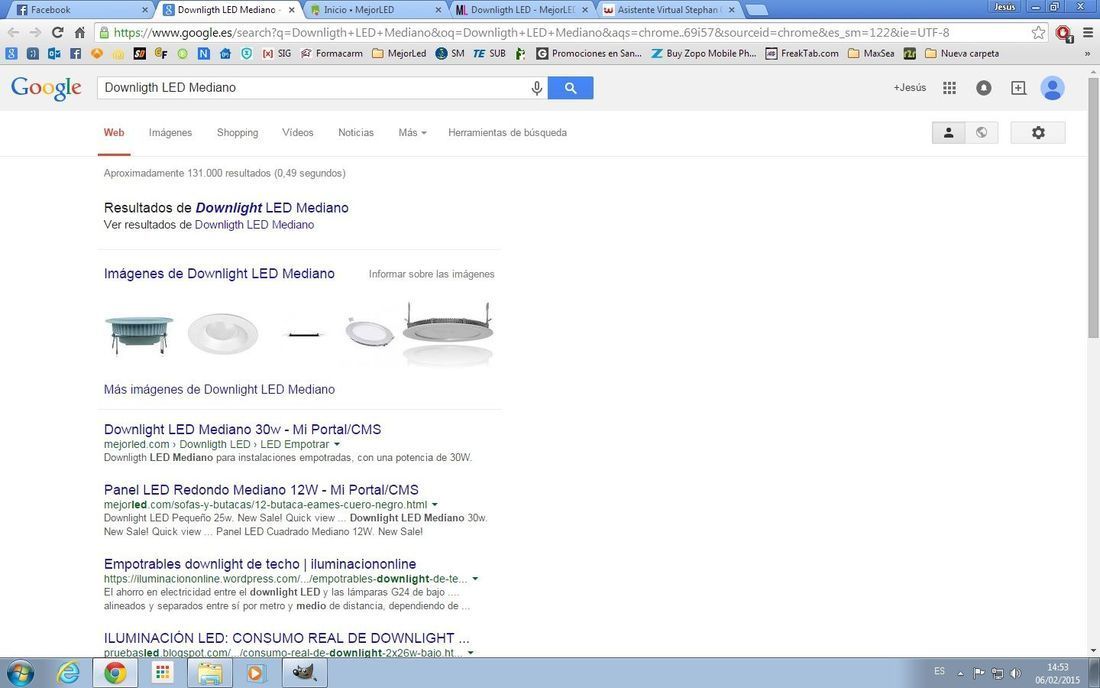Open the Google bookmark with blue g icon
Screen dimensions: 1100x688
pos(11,53)
